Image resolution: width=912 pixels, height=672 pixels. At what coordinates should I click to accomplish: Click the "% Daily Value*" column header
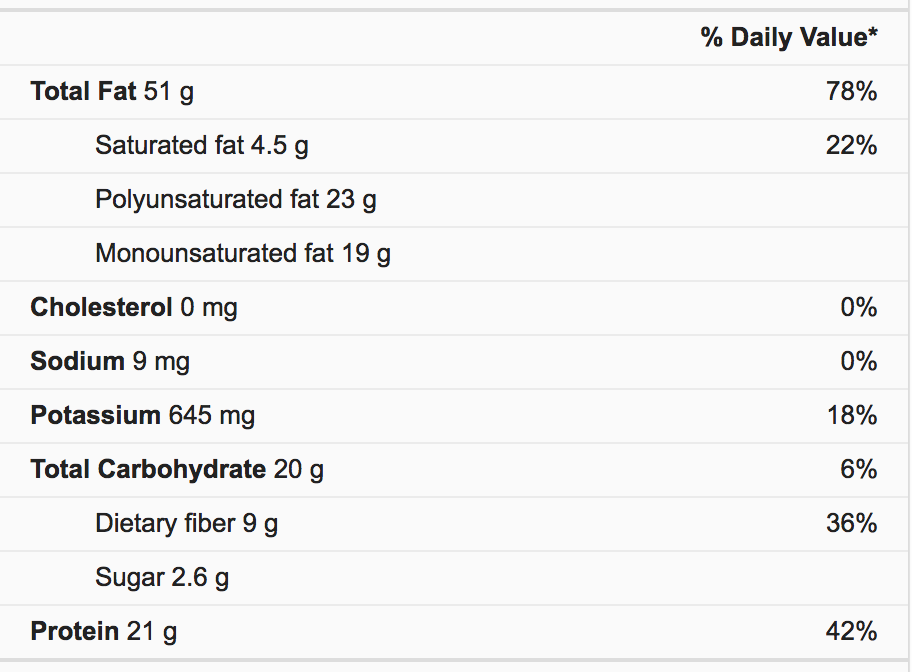(x=788, y=38)
